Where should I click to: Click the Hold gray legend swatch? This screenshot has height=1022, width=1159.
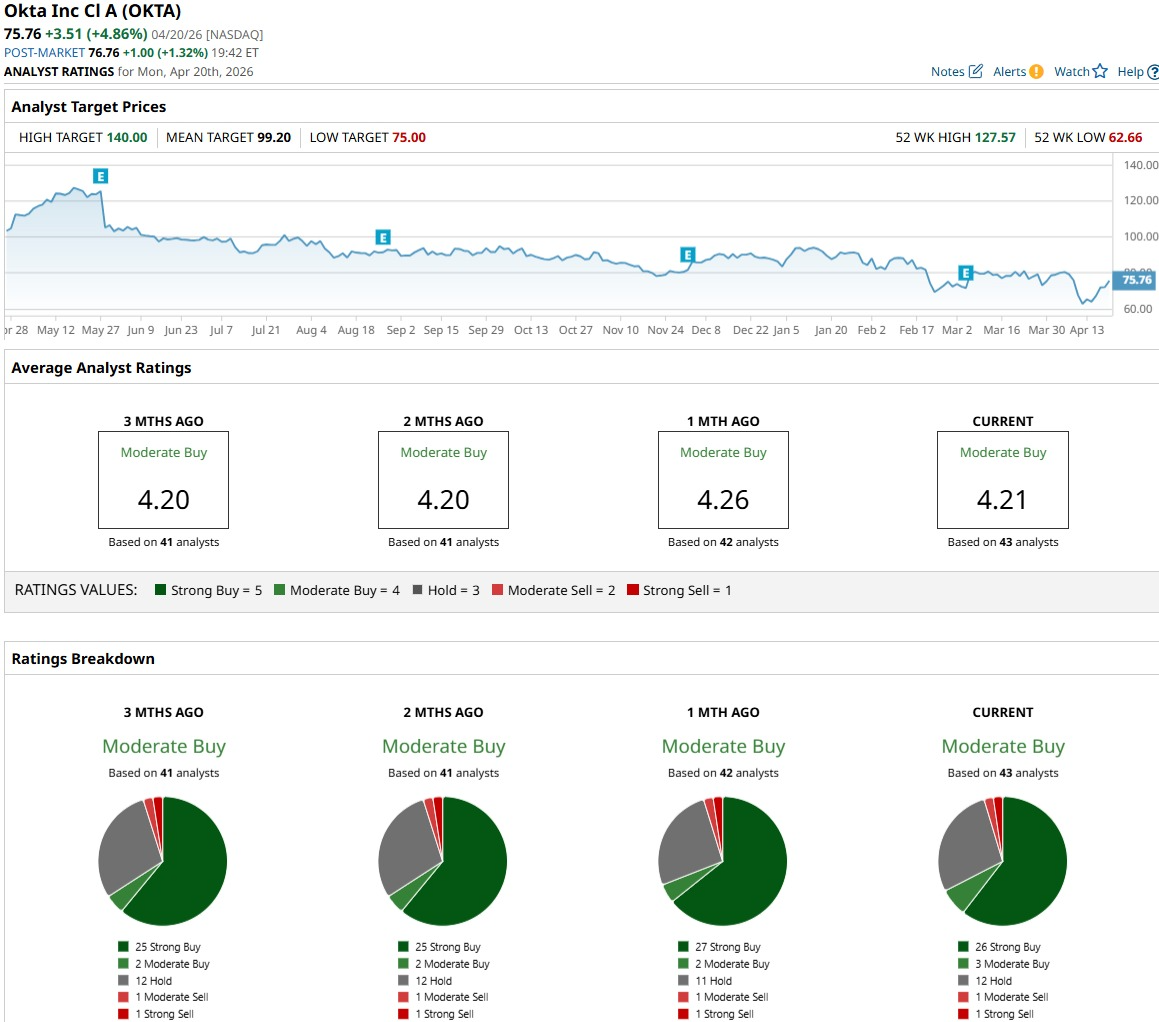418,590
